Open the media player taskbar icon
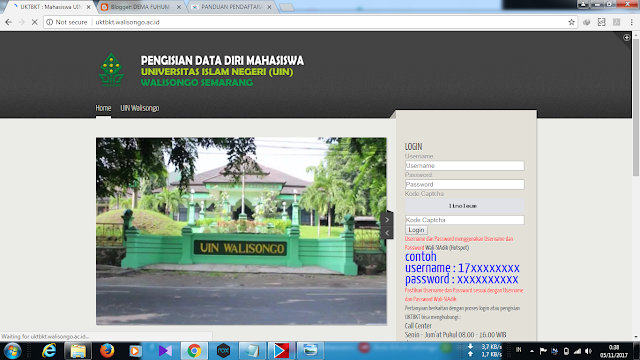This screenshot has width=640, height=360. coord(135,351)
